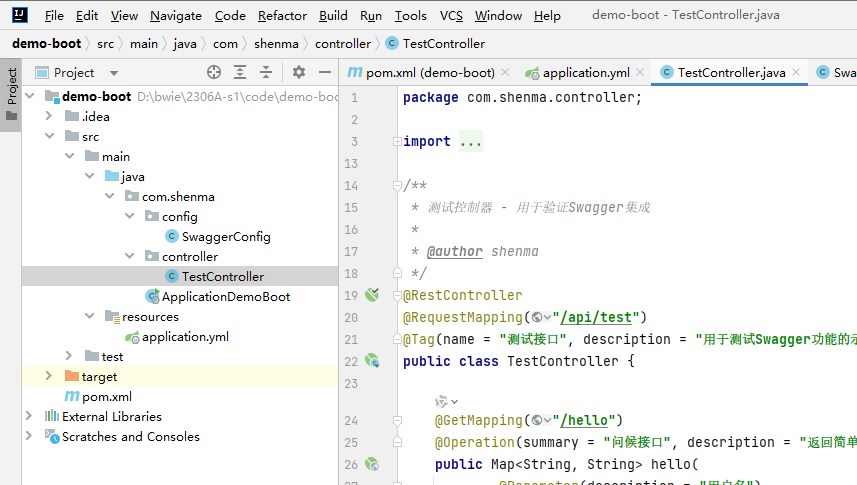
Task: Expand the target folder in tree
Action: [x=48, y=376]
